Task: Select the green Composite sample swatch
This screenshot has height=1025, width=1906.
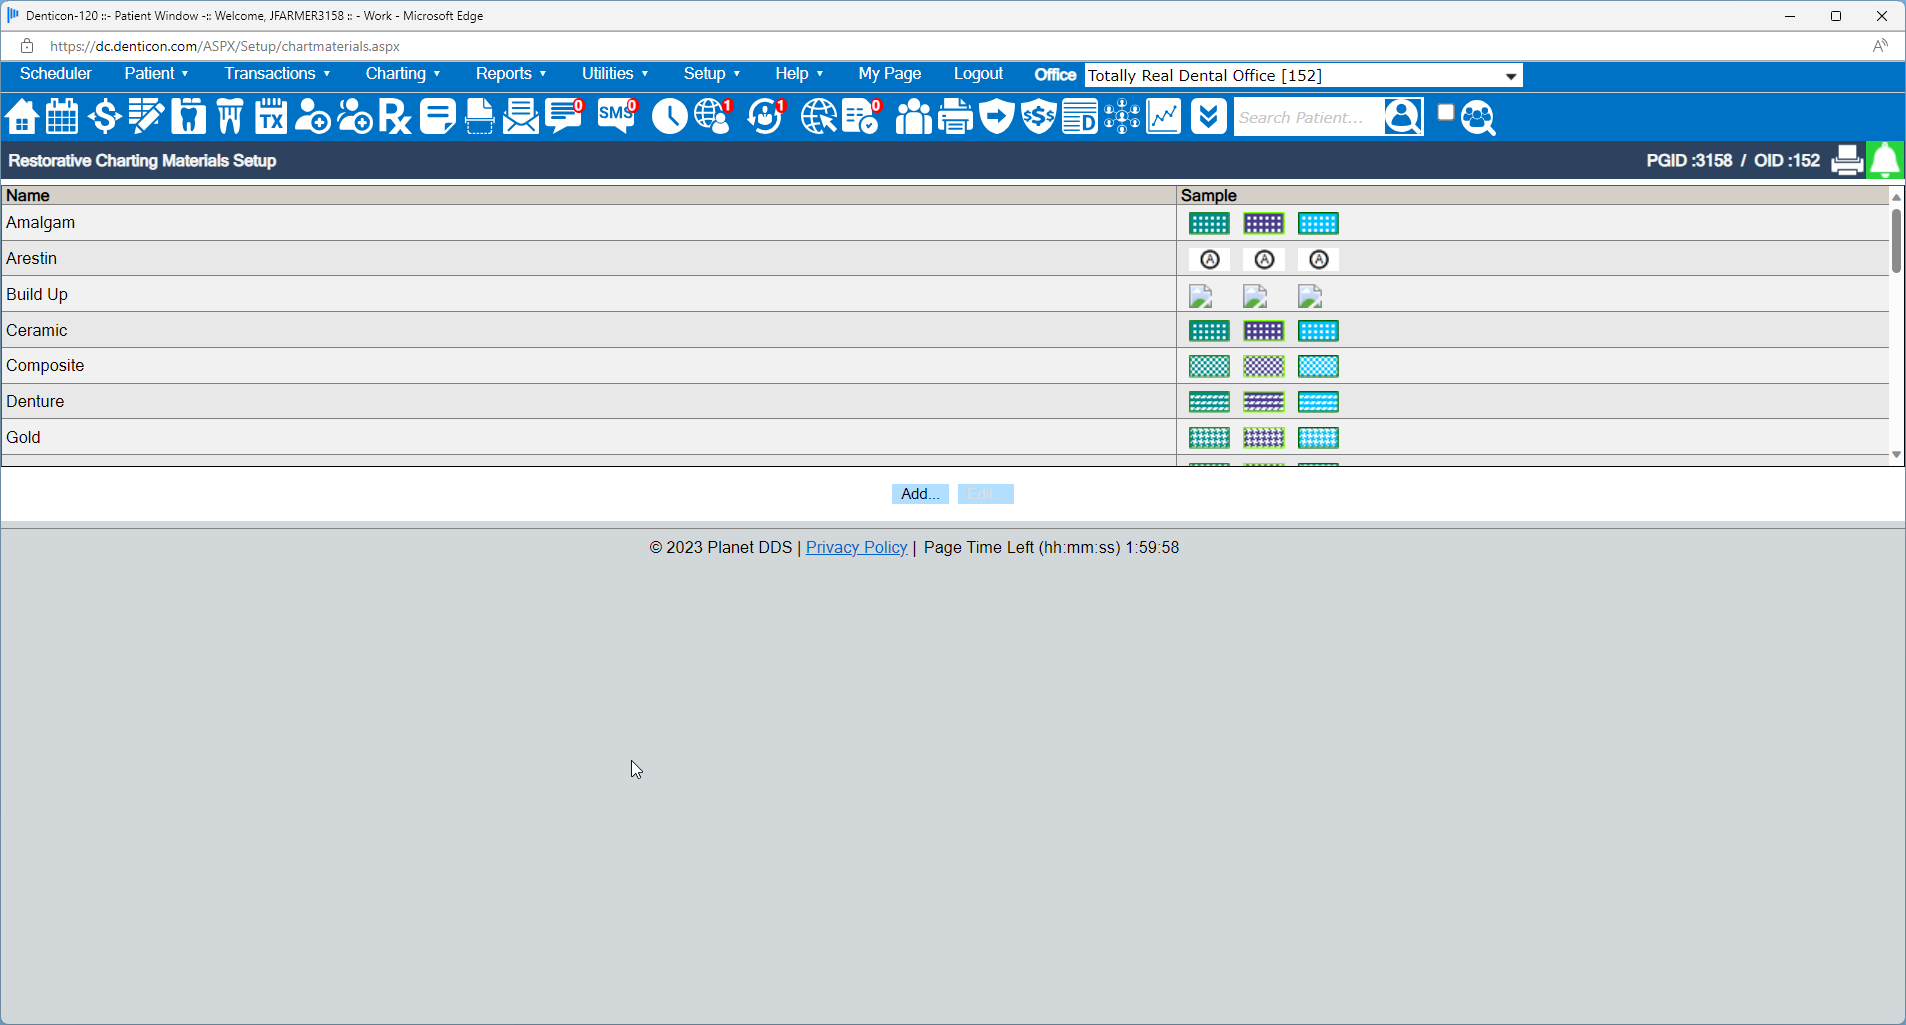Action: coord(1210,366)
